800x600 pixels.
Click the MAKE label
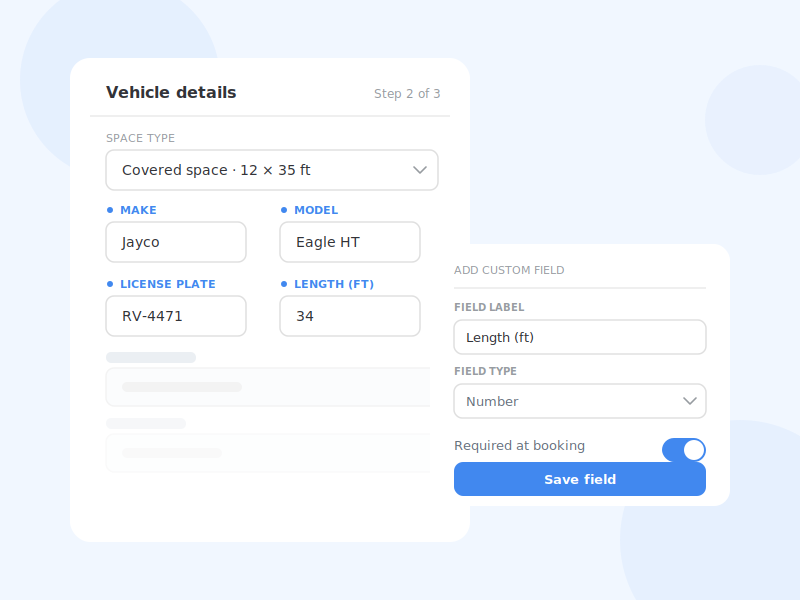point(138,210)
